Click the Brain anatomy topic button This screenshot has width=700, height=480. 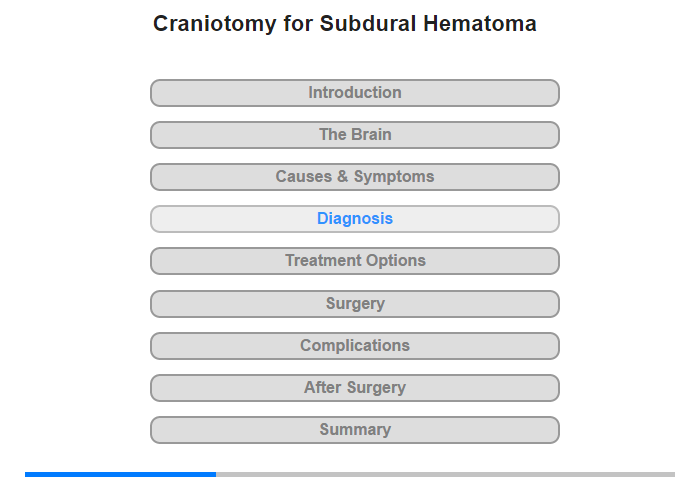[x=354, y=135]
